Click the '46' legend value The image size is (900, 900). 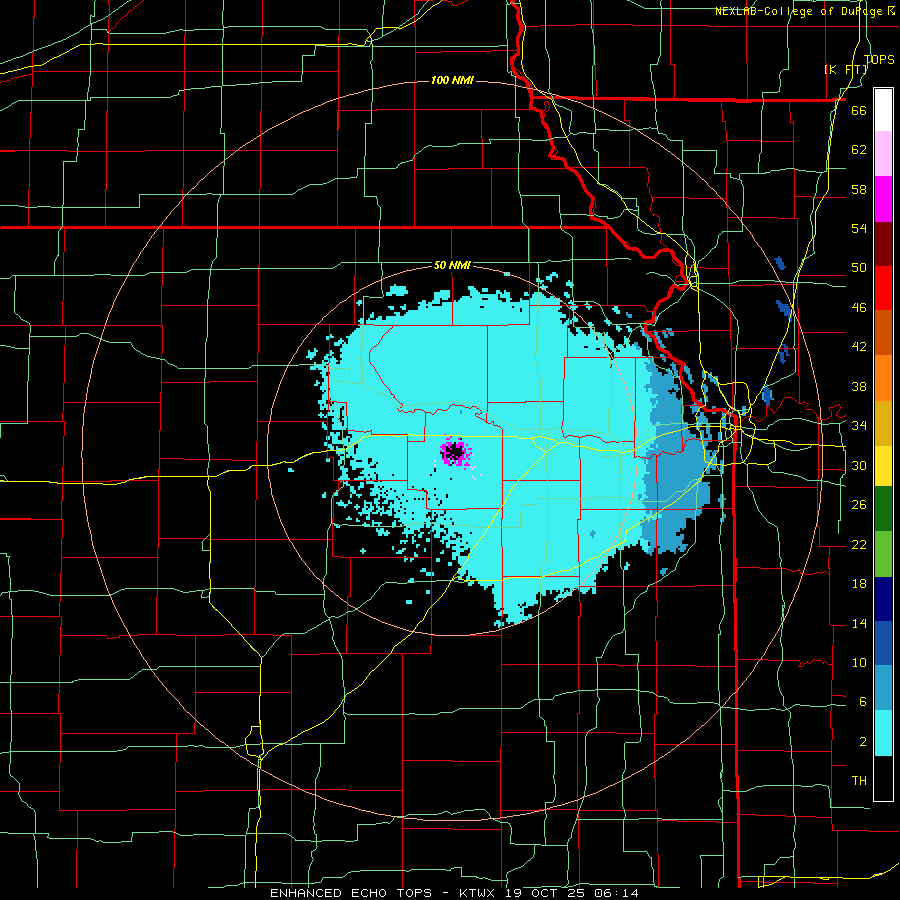click(859, 307)
